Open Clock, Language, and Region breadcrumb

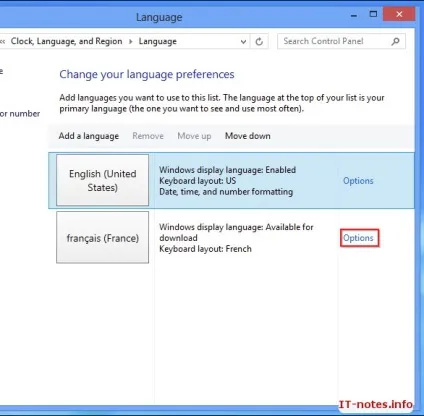click(x=66, y=41)
